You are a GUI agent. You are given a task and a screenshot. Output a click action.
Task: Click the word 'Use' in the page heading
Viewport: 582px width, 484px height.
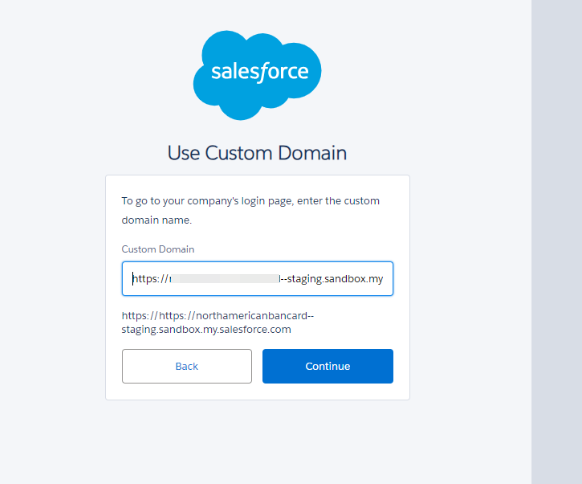tap(184, 153)
